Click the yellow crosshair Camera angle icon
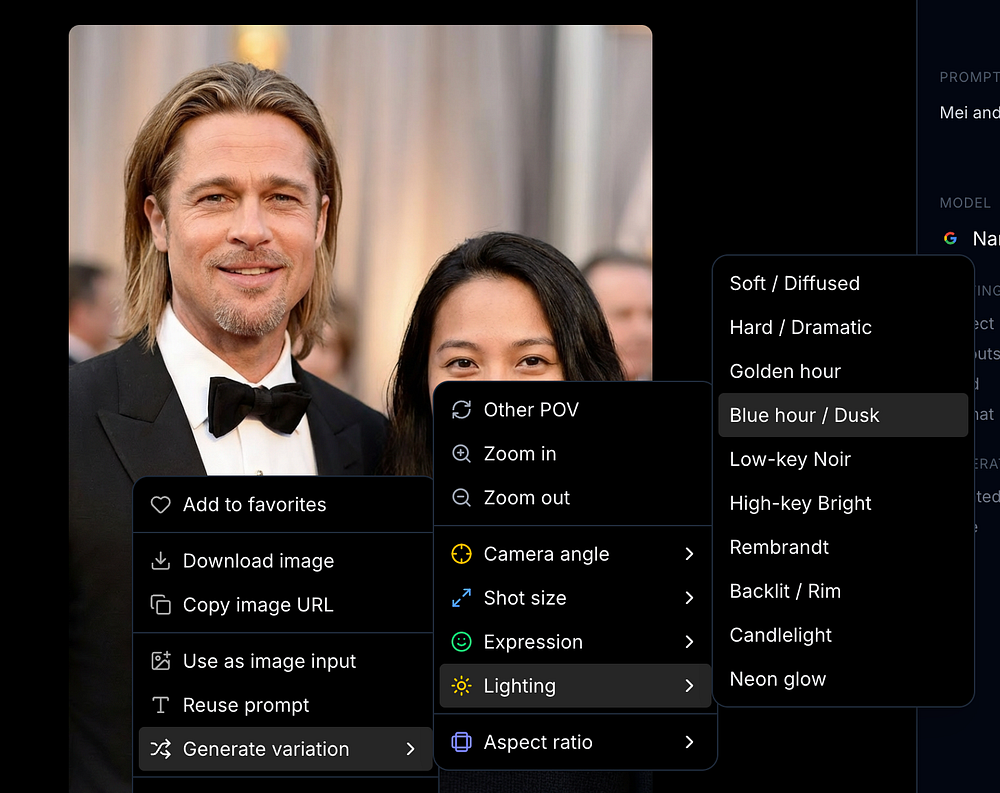The image size is (1000, 793). [462, 554]
